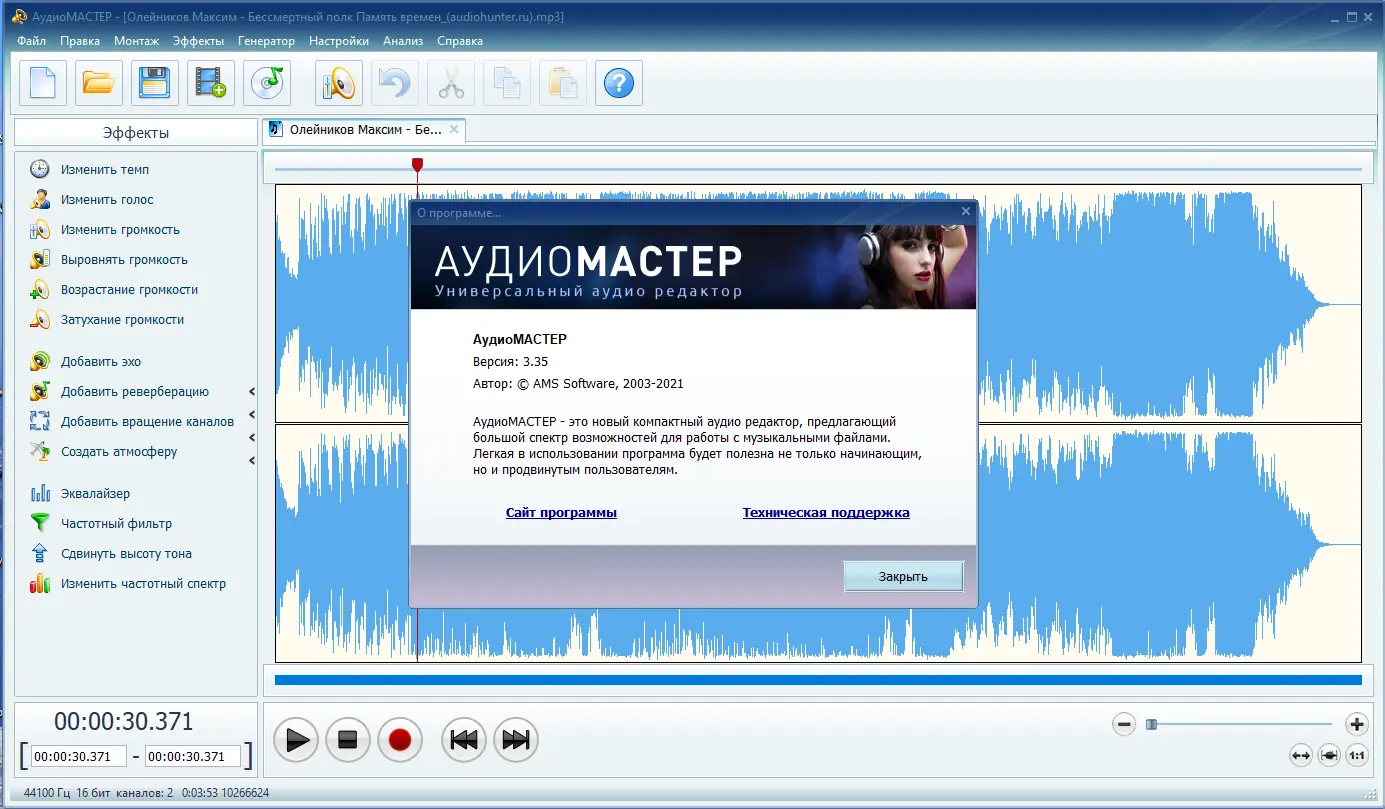Click the icon beside Возрастание громкости
This screenshot has height=809, width=1385.
40,290
